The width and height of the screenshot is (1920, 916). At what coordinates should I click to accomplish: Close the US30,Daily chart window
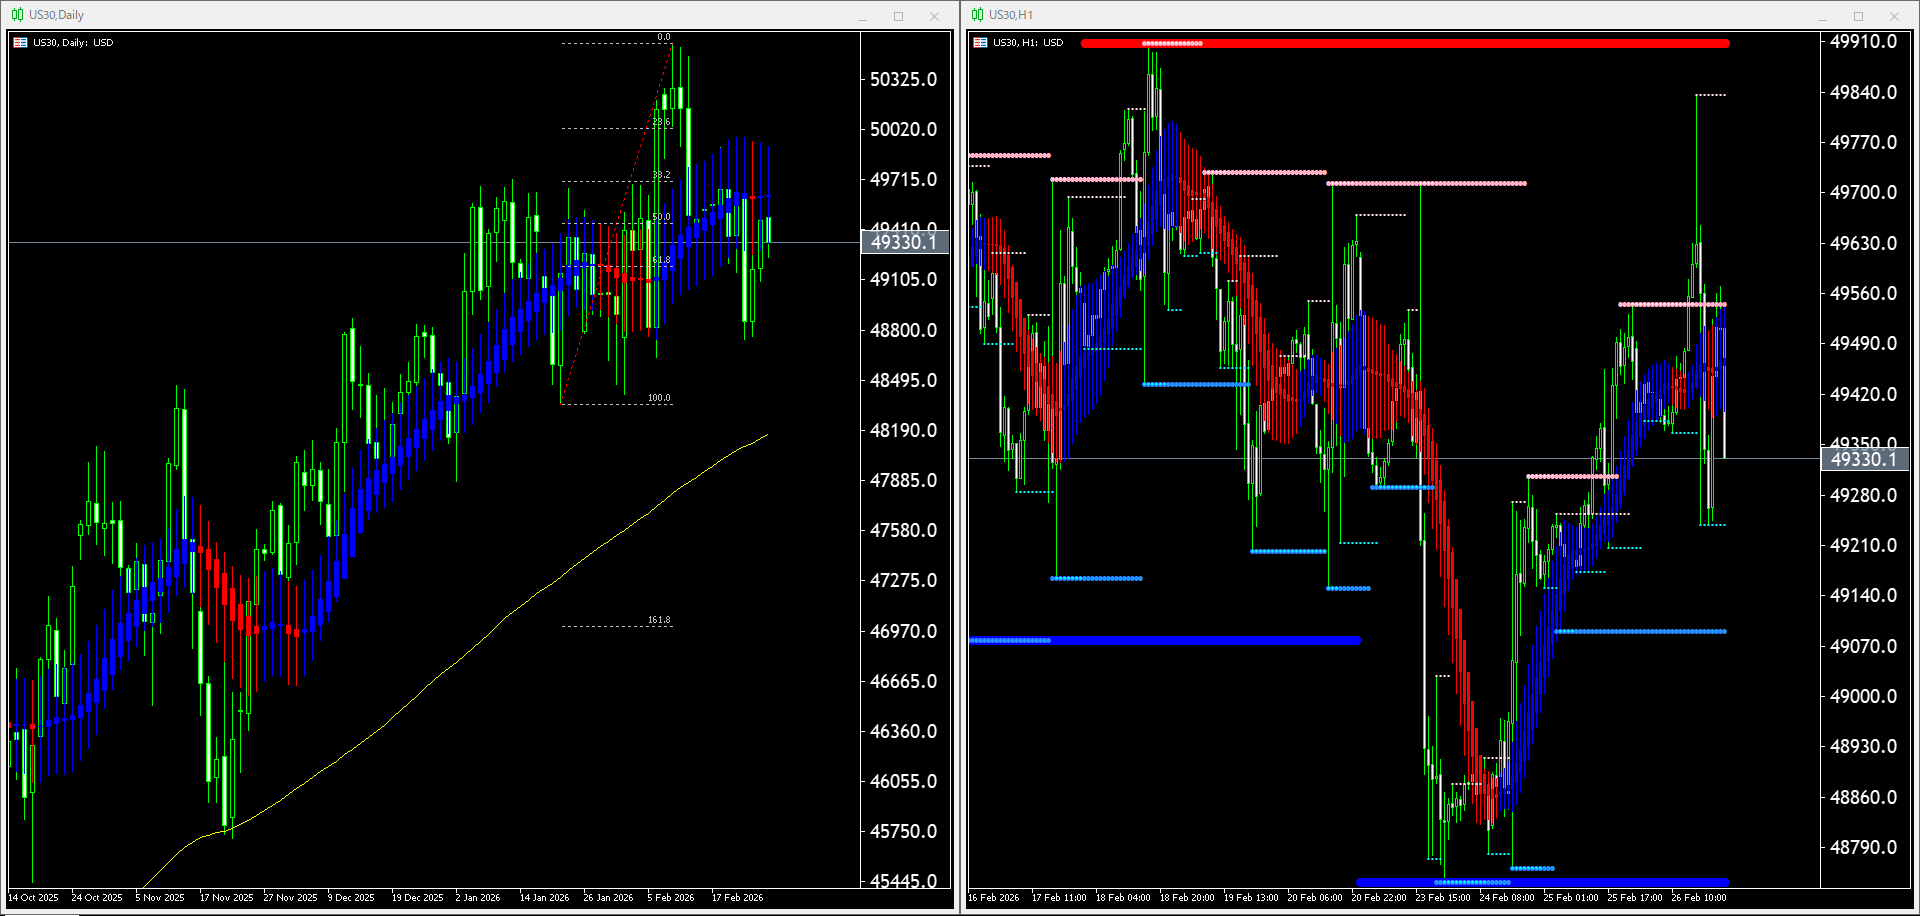coord(934,16)
